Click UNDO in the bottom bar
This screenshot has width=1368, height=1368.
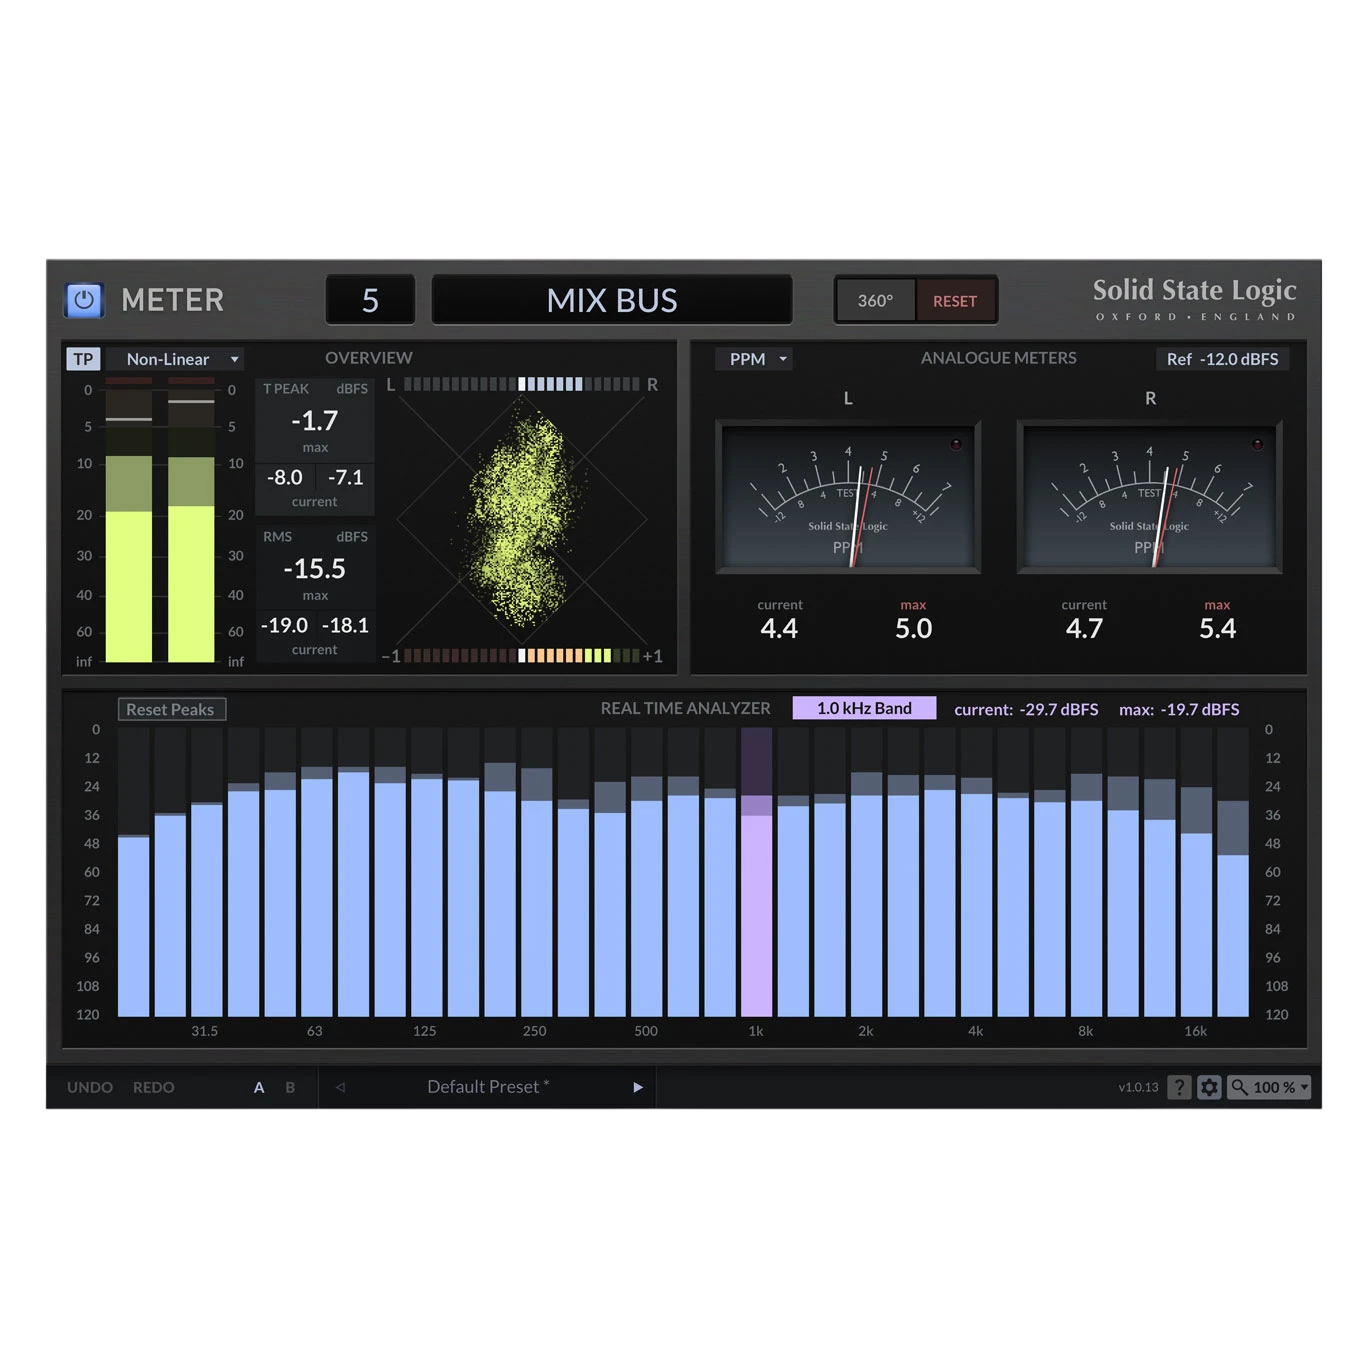click(x=90, y=1087)
